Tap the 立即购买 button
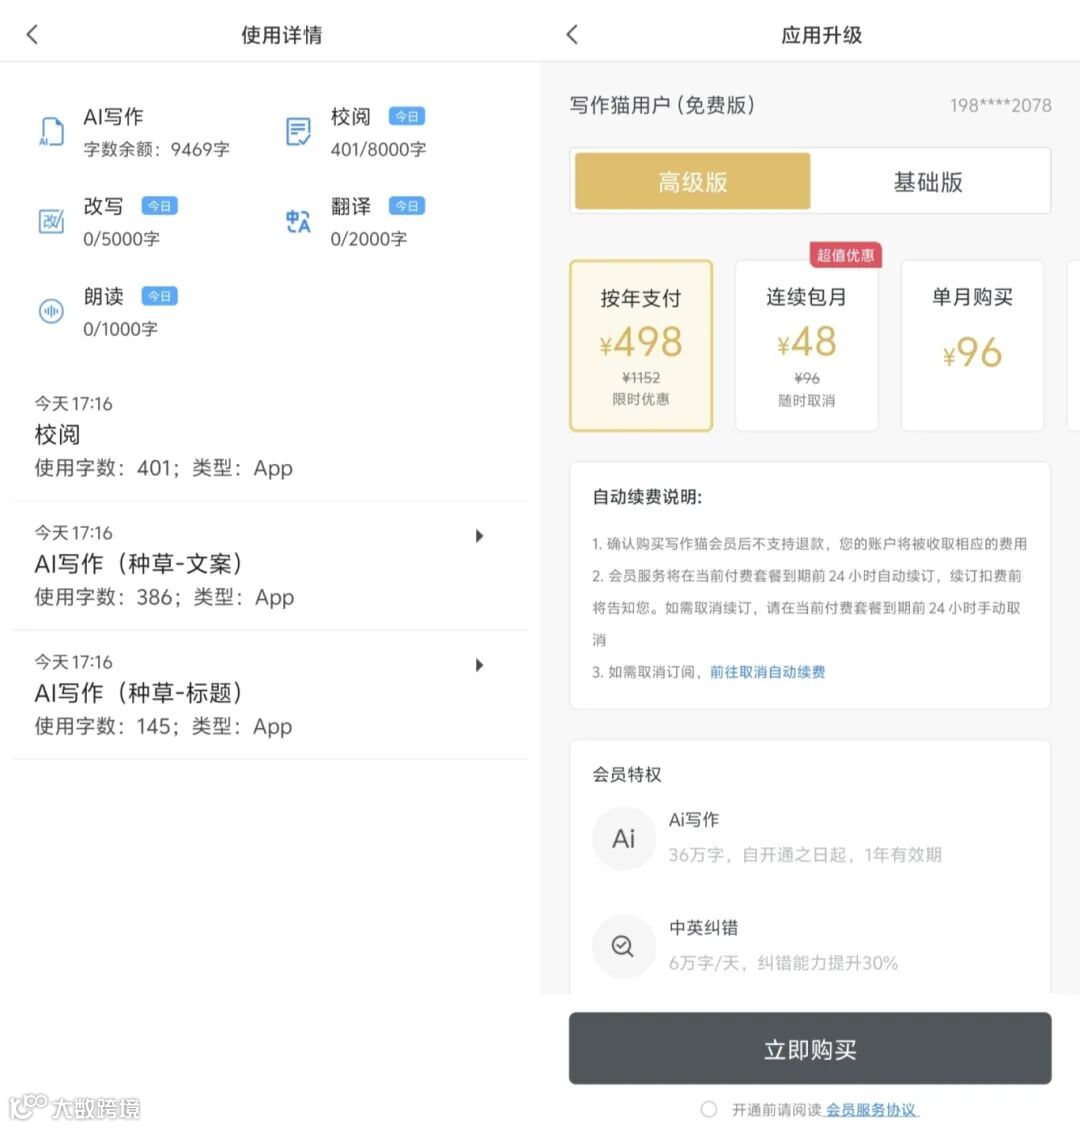The height and width of the screenshot is (1128, 1080). coord(809,1048)
